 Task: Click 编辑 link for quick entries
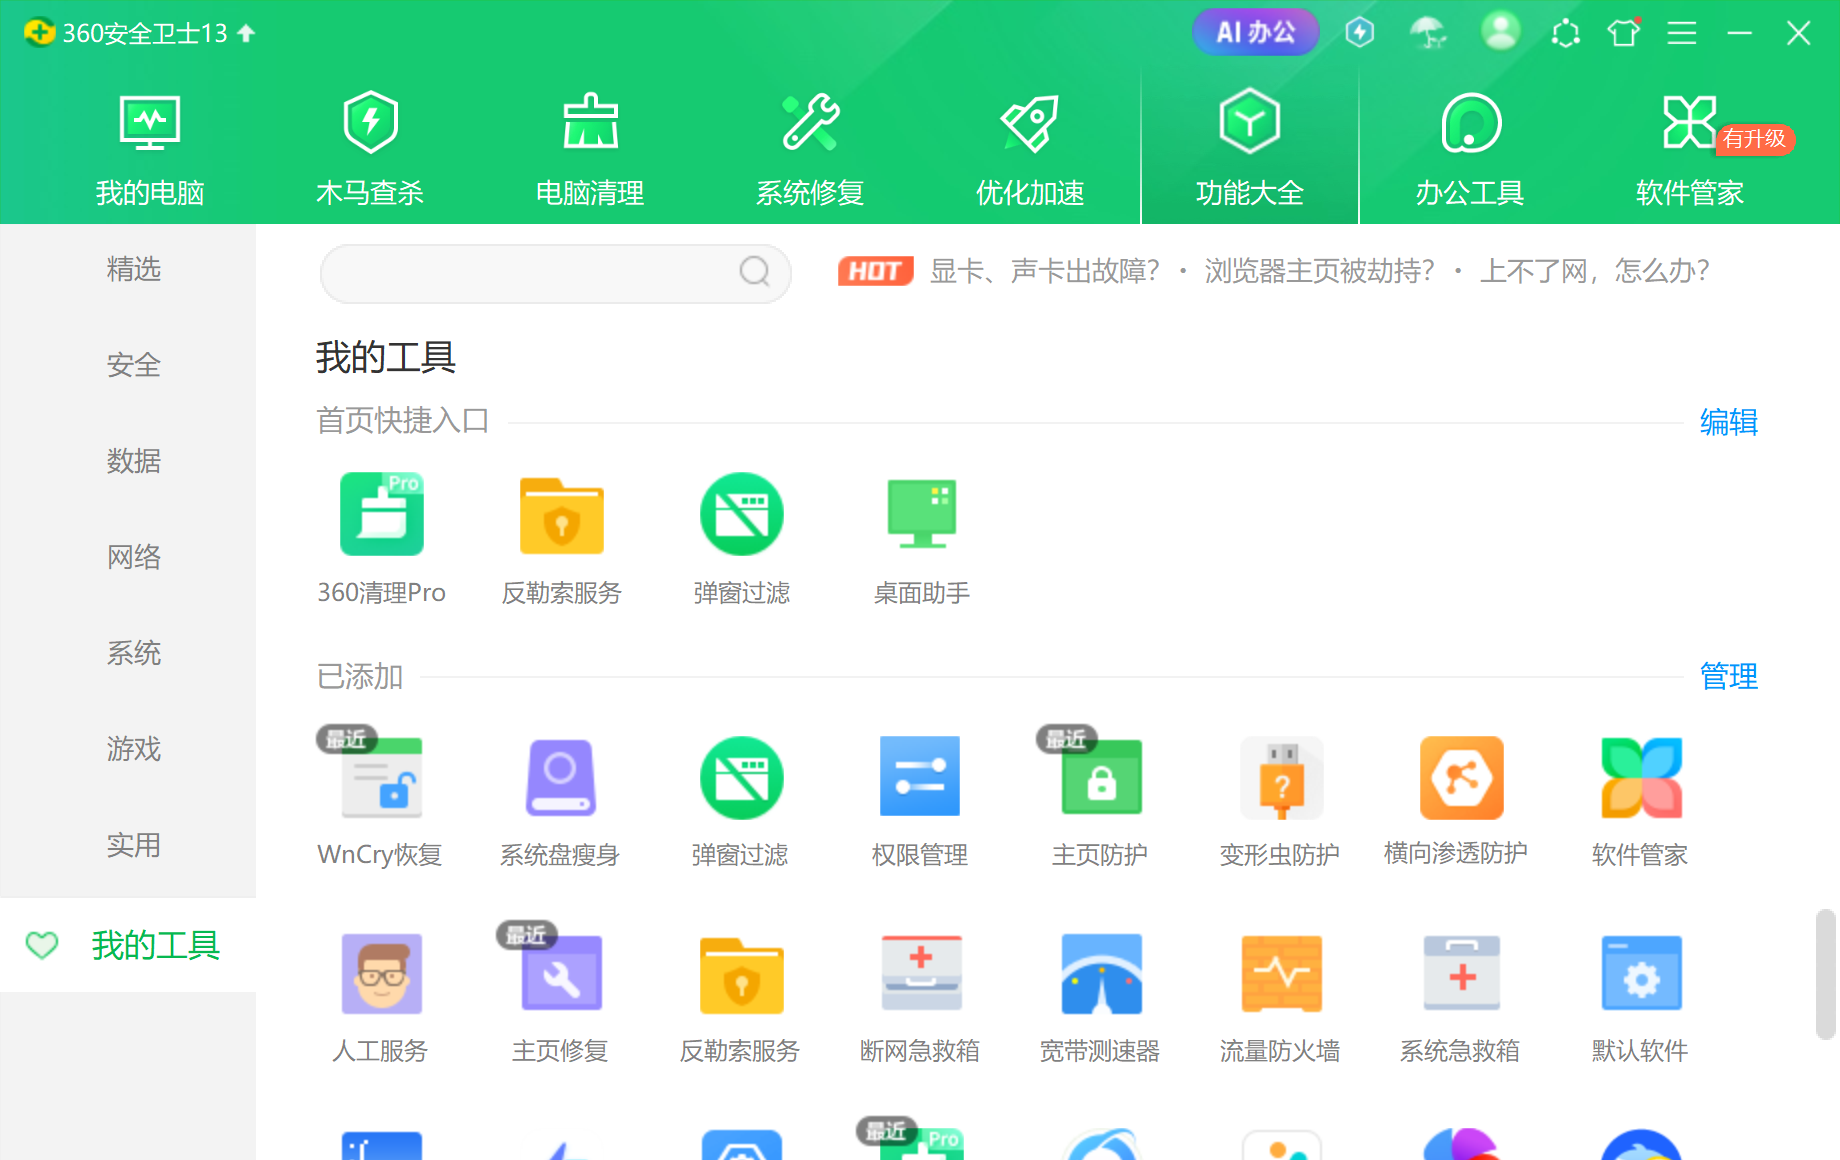click(x=1729, y=422)
